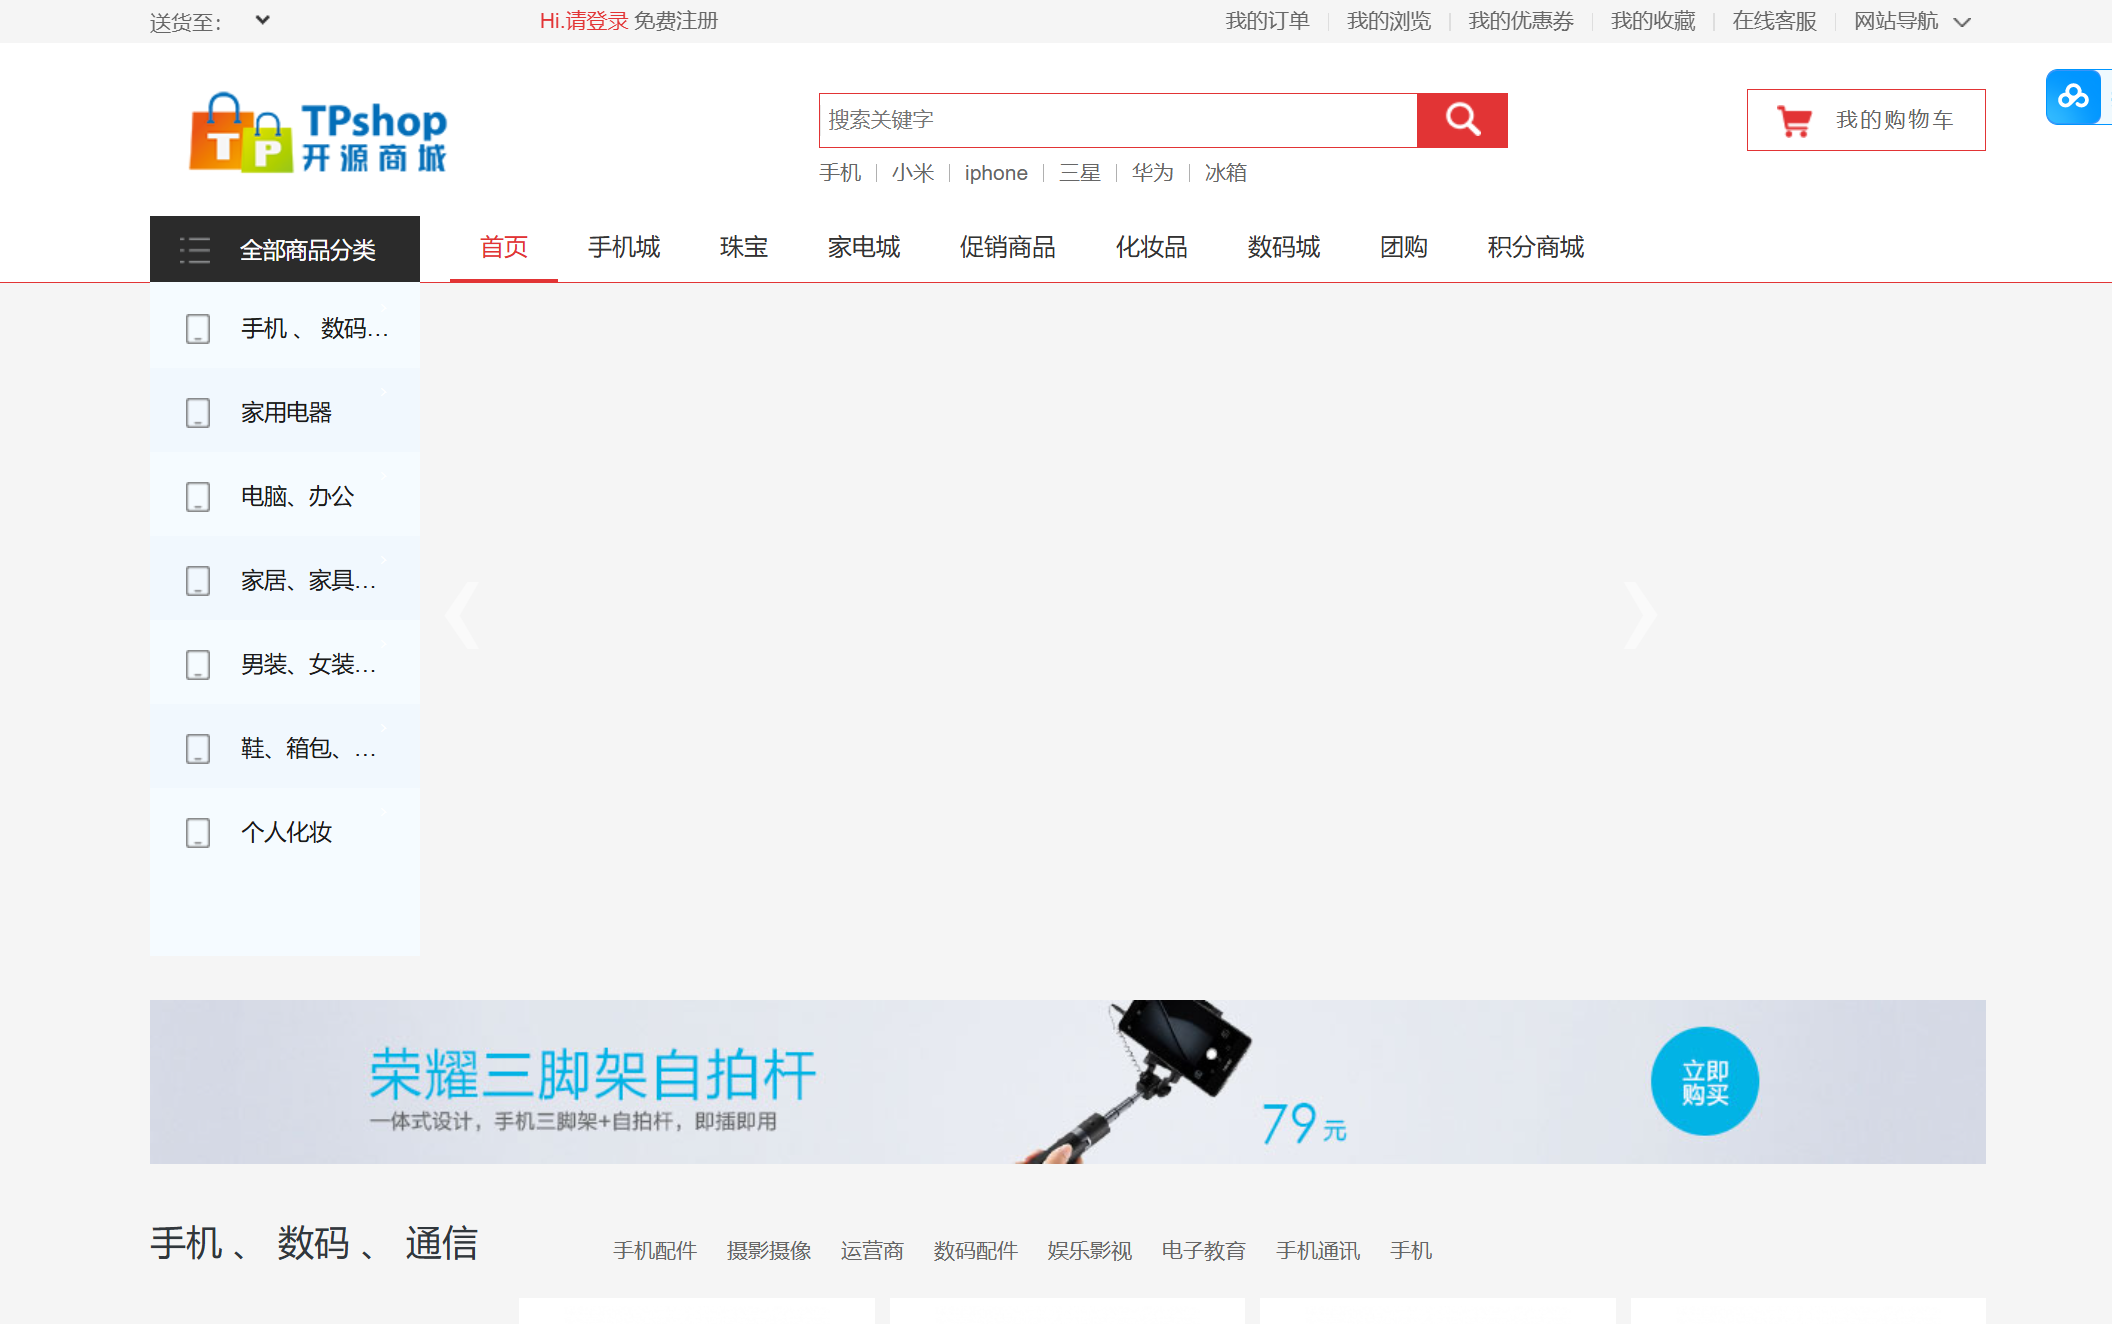Go to previous carousel slide arrow
Screen dimensions: 2112x1324
(x=462, y=616)
